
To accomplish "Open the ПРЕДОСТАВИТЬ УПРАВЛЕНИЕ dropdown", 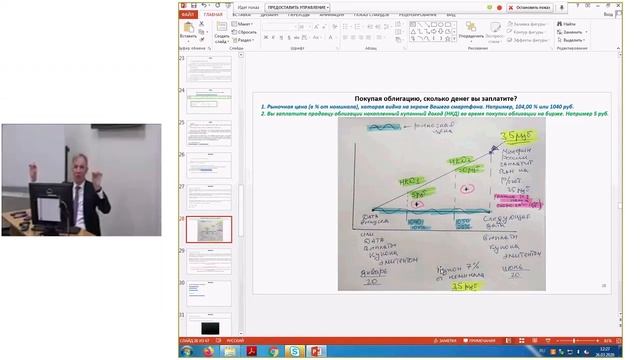I will pos(298,7).
